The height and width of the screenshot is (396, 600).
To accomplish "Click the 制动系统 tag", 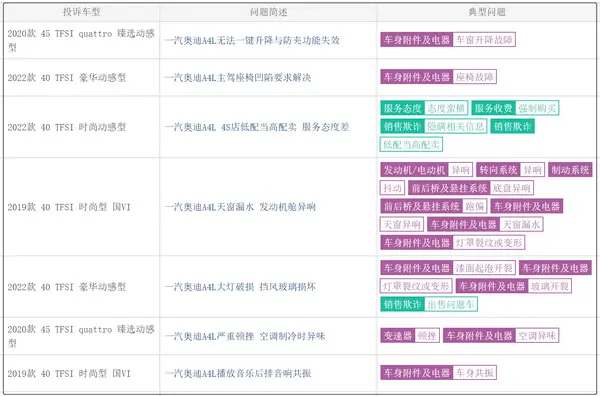I will (x=570, y=169).
